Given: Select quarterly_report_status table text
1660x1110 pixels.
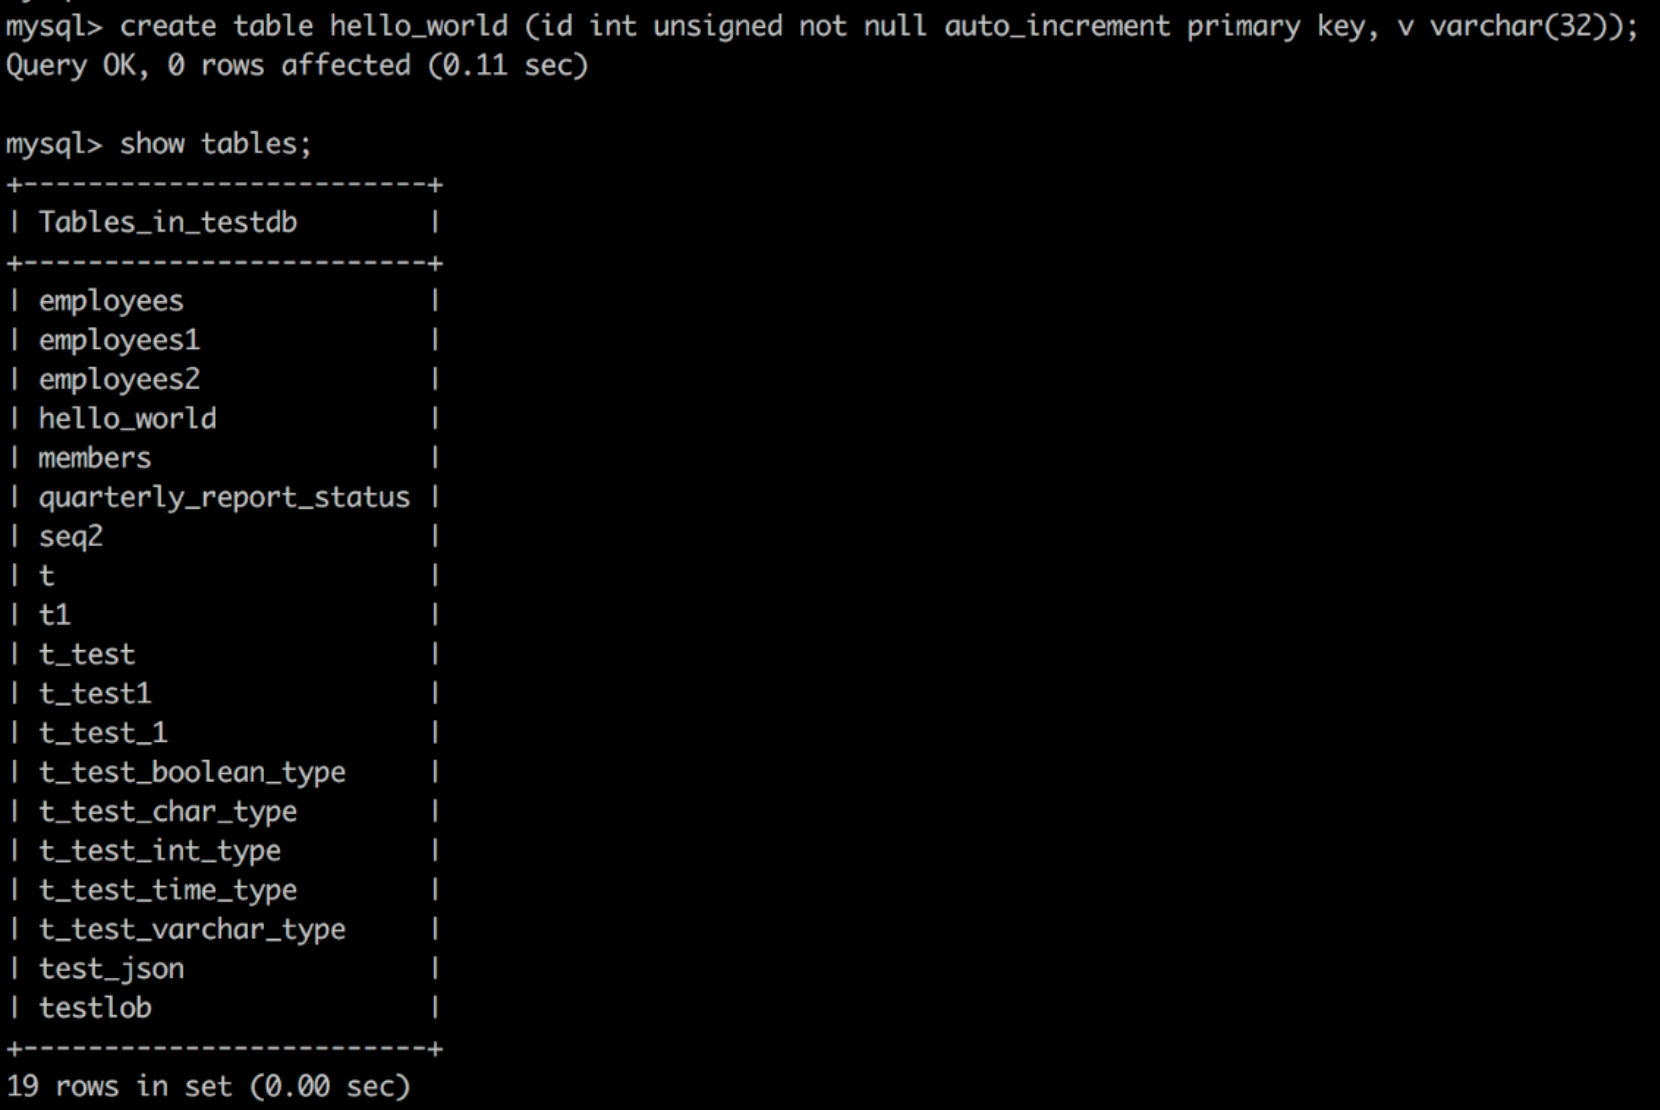Looking at the screenshot, I should (224, 497).
